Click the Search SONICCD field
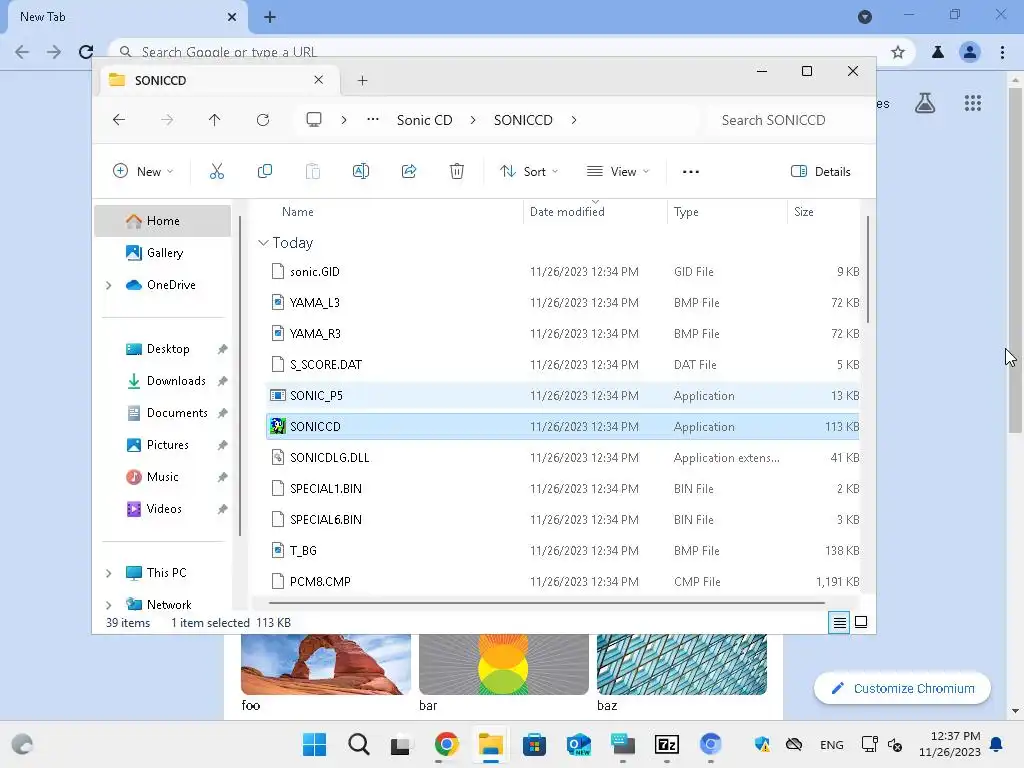Image resolution: width=1024 pixels, height=768 pixels. (788, 120)
